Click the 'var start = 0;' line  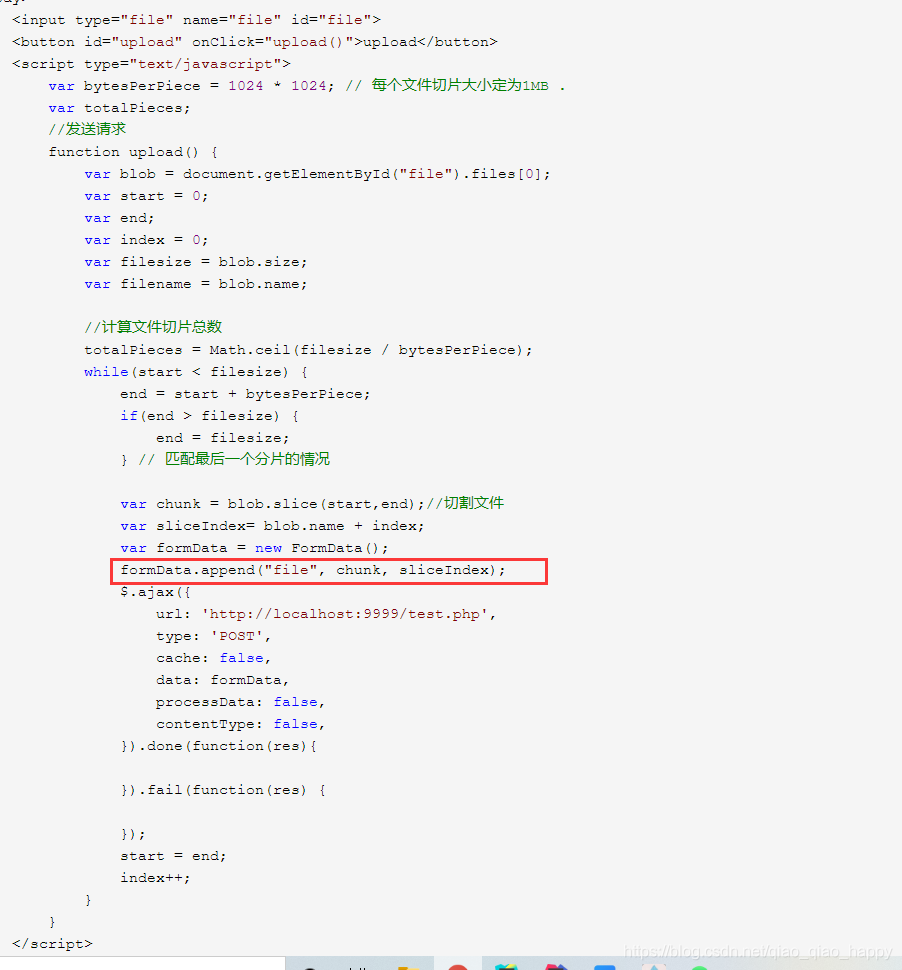(146, 196)
